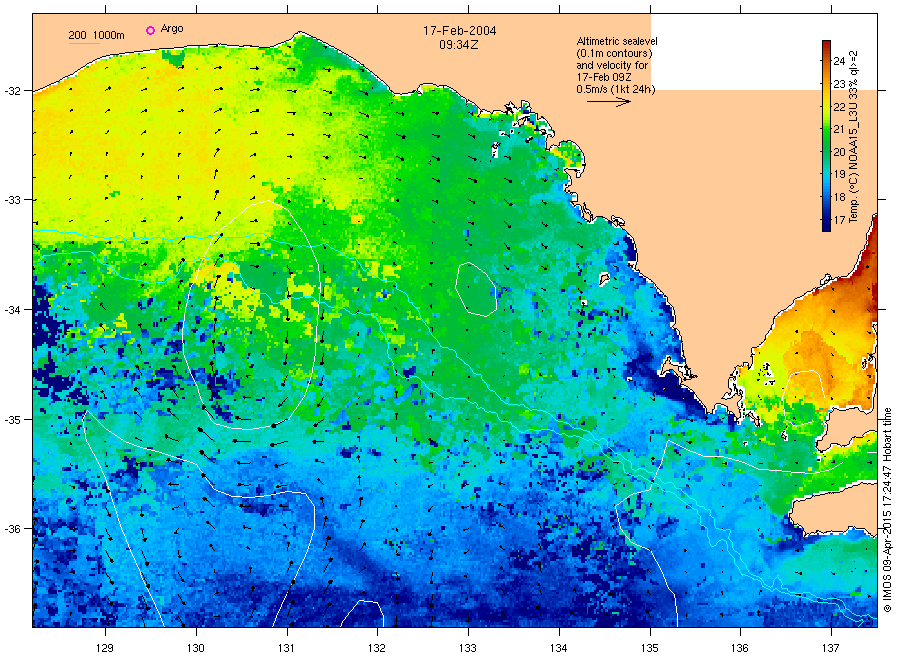This screenshot has height=660, width=900.
Task: Click latitude label -34
Action: click(12, 310)
